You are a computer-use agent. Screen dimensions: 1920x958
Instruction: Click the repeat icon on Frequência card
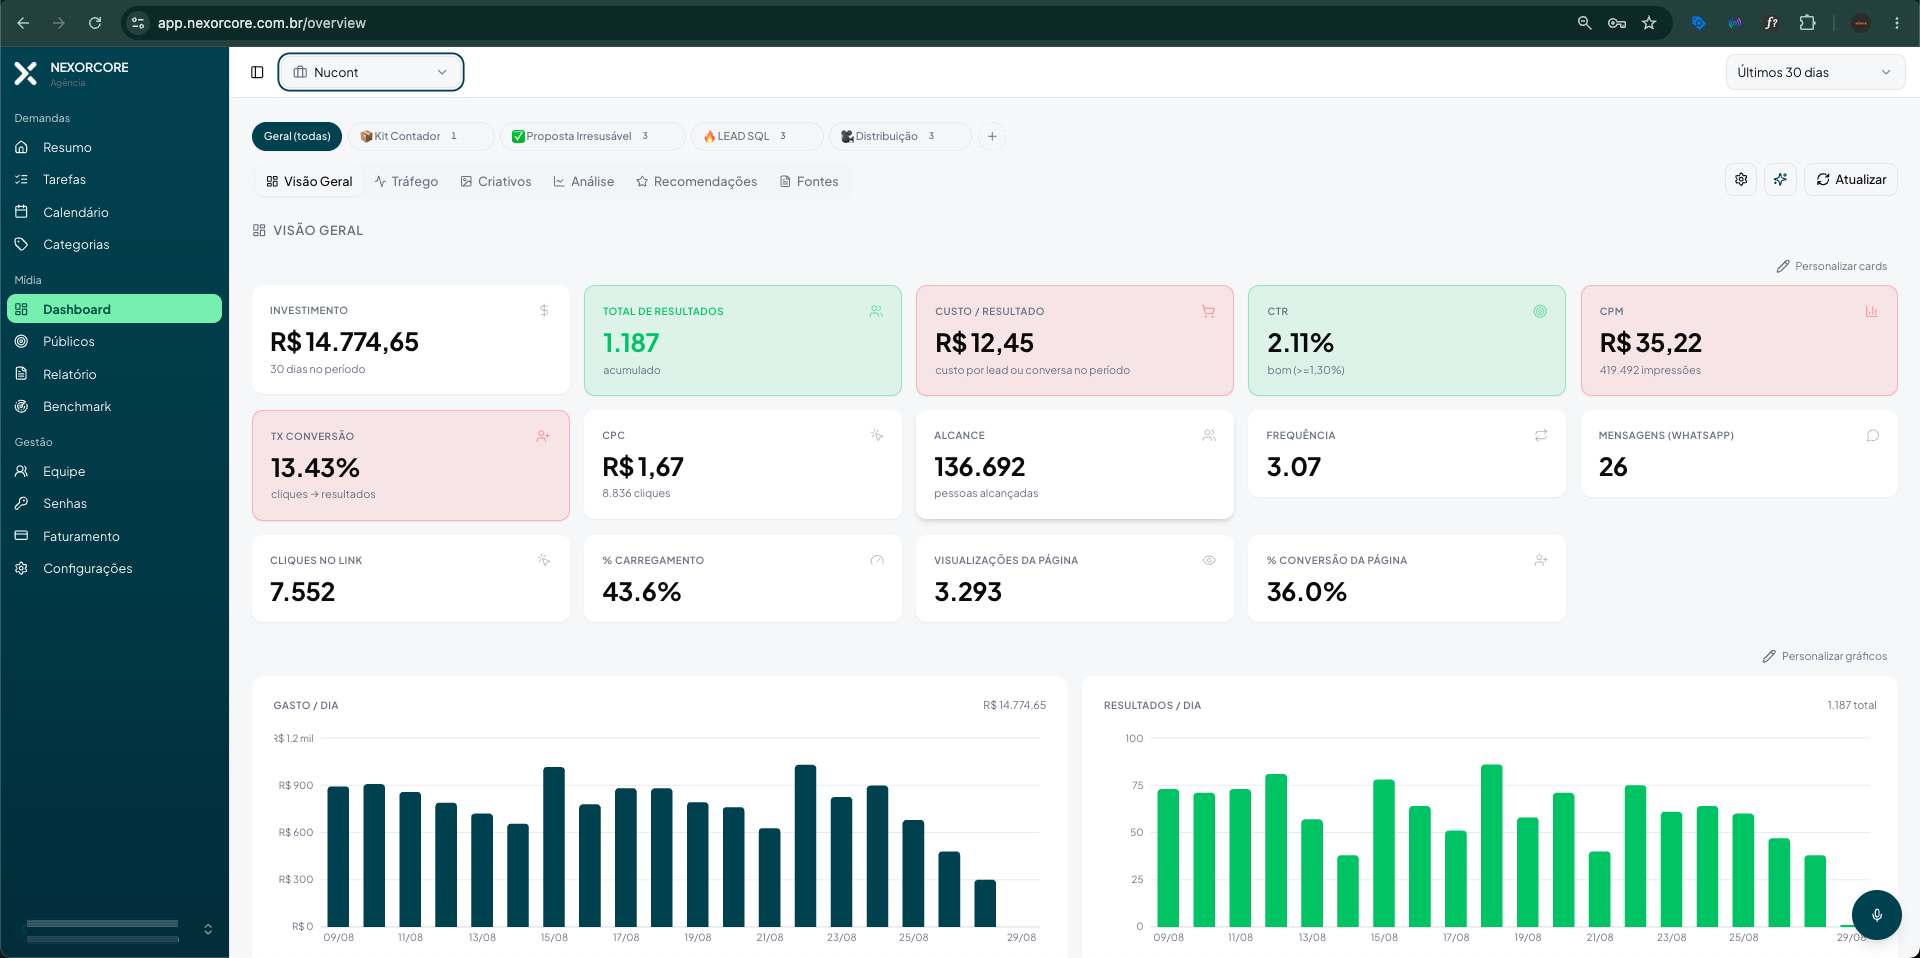click(1541, 435)
